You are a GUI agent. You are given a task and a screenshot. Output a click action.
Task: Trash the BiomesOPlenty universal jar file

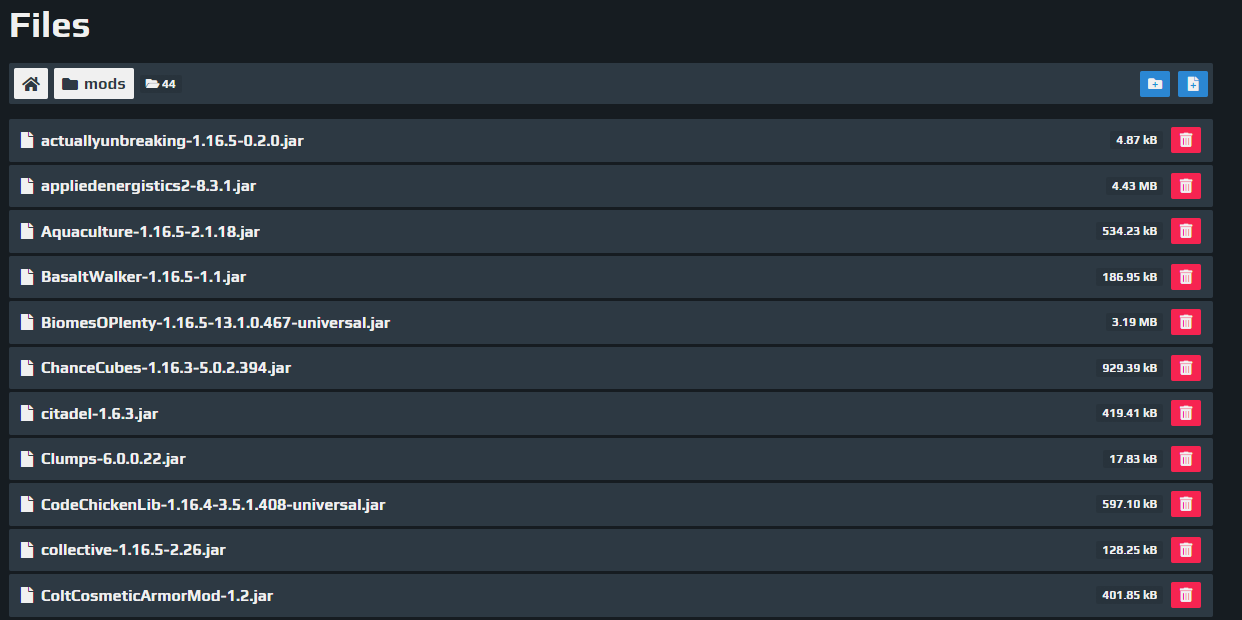[1186, 322]
